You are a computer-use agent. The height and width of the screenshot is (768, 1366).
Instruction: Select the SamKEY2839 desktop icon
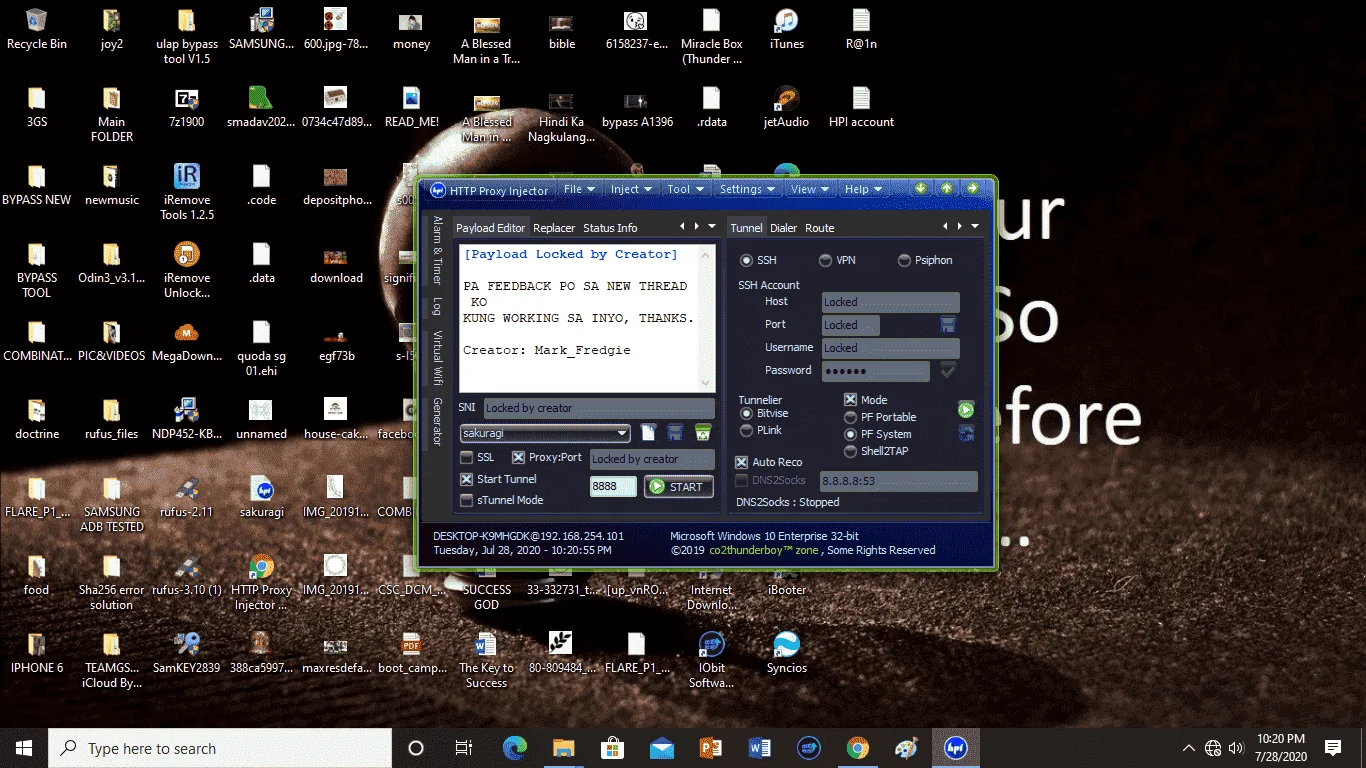point(187,653)
